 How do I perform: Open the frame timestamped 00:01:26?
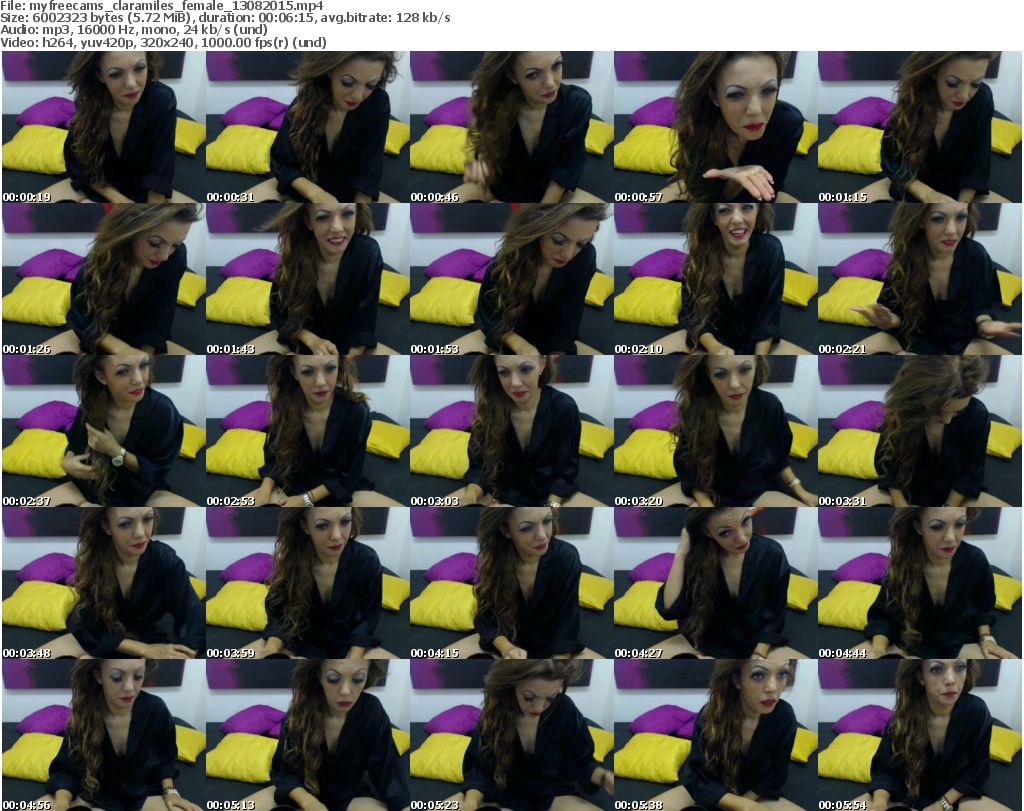pos(103,279)
